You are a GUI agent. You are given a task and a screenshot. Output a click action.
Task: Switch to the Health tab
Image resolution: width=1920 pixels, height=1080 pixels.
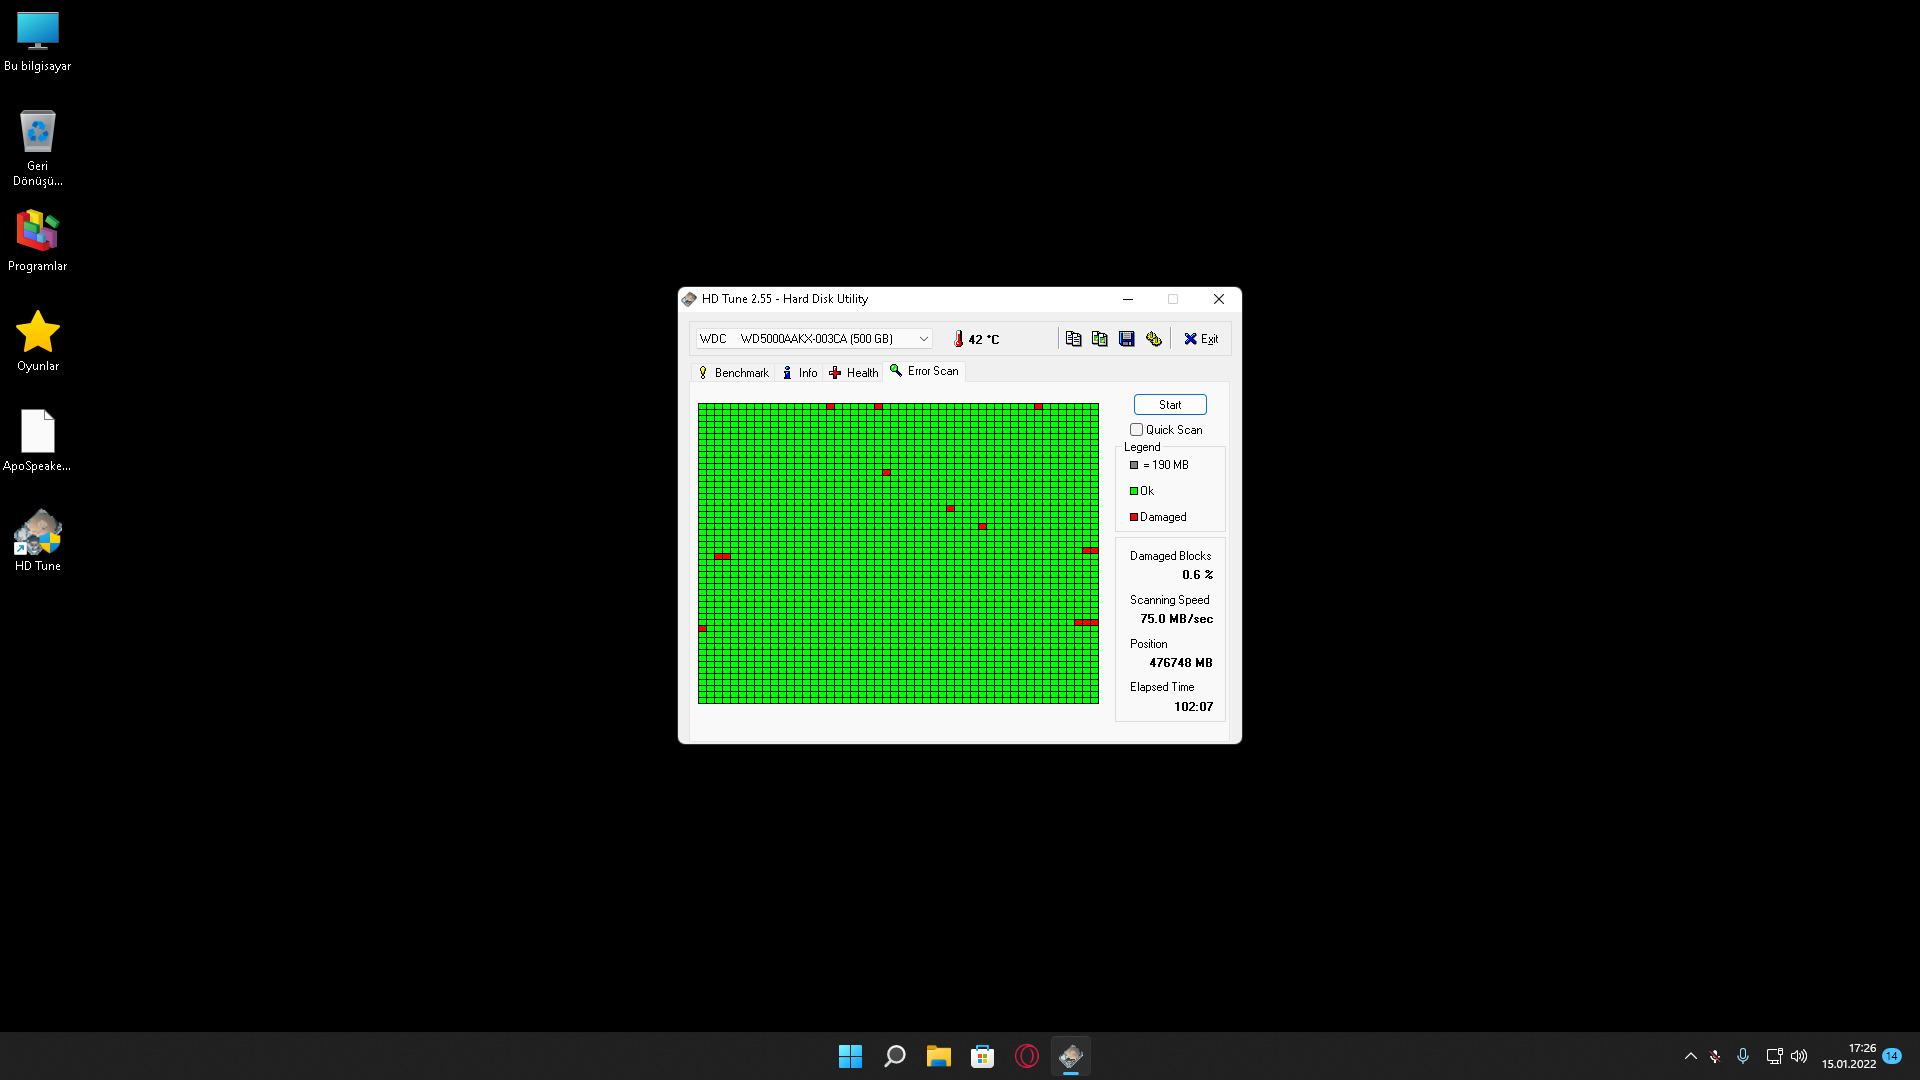pos(854,373)
